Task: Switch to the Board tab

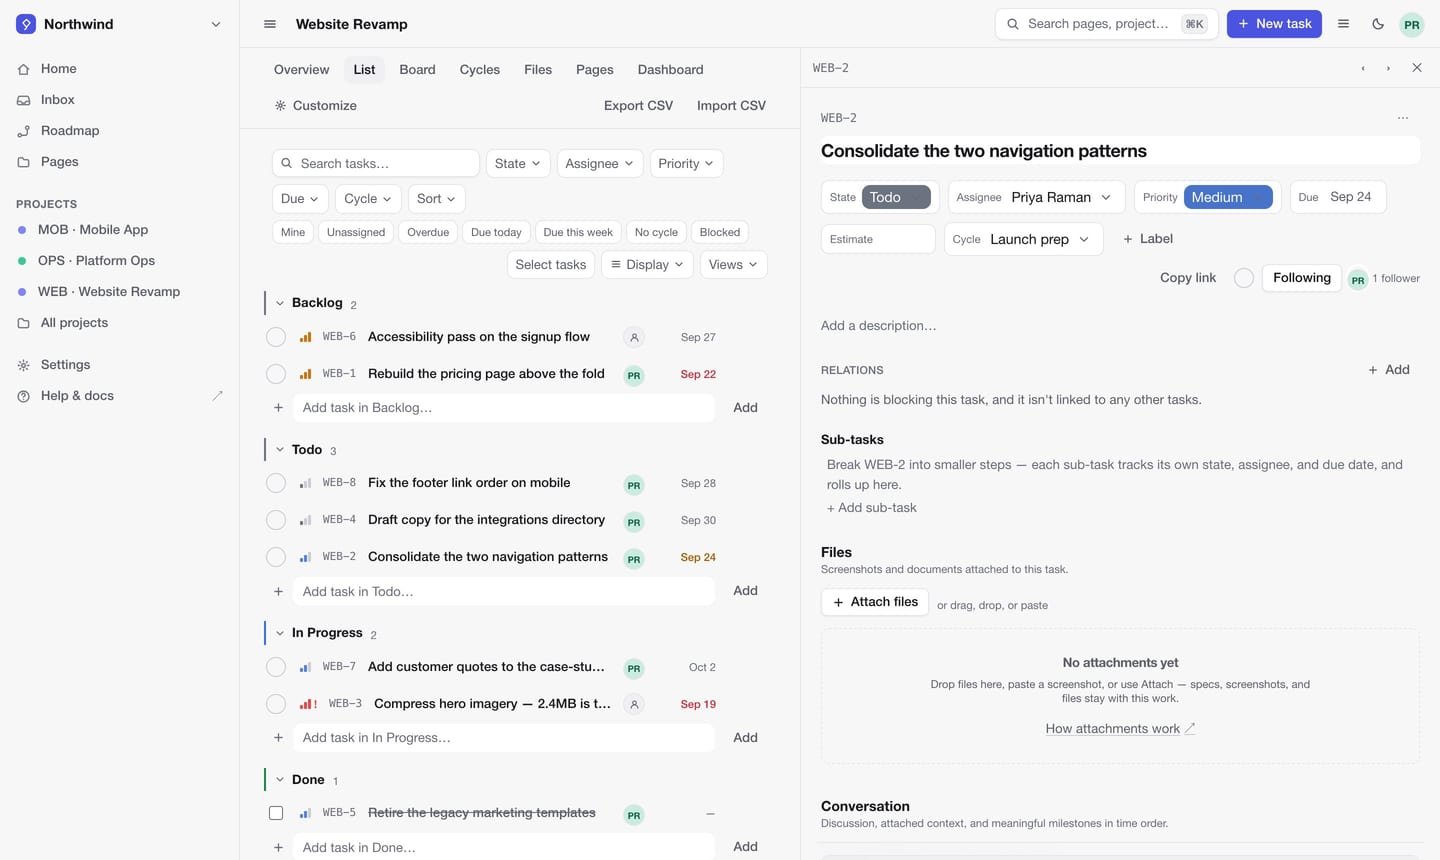Action: coord(417,70)
